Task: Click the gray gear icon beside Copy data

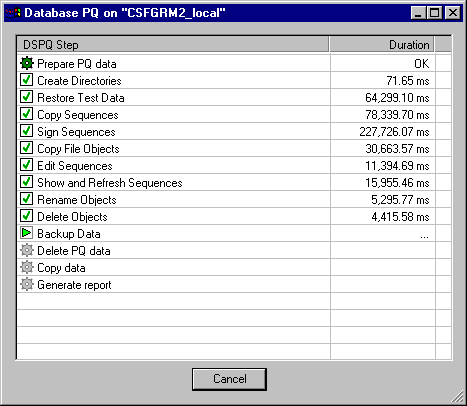Action: [x=27, y=267]
